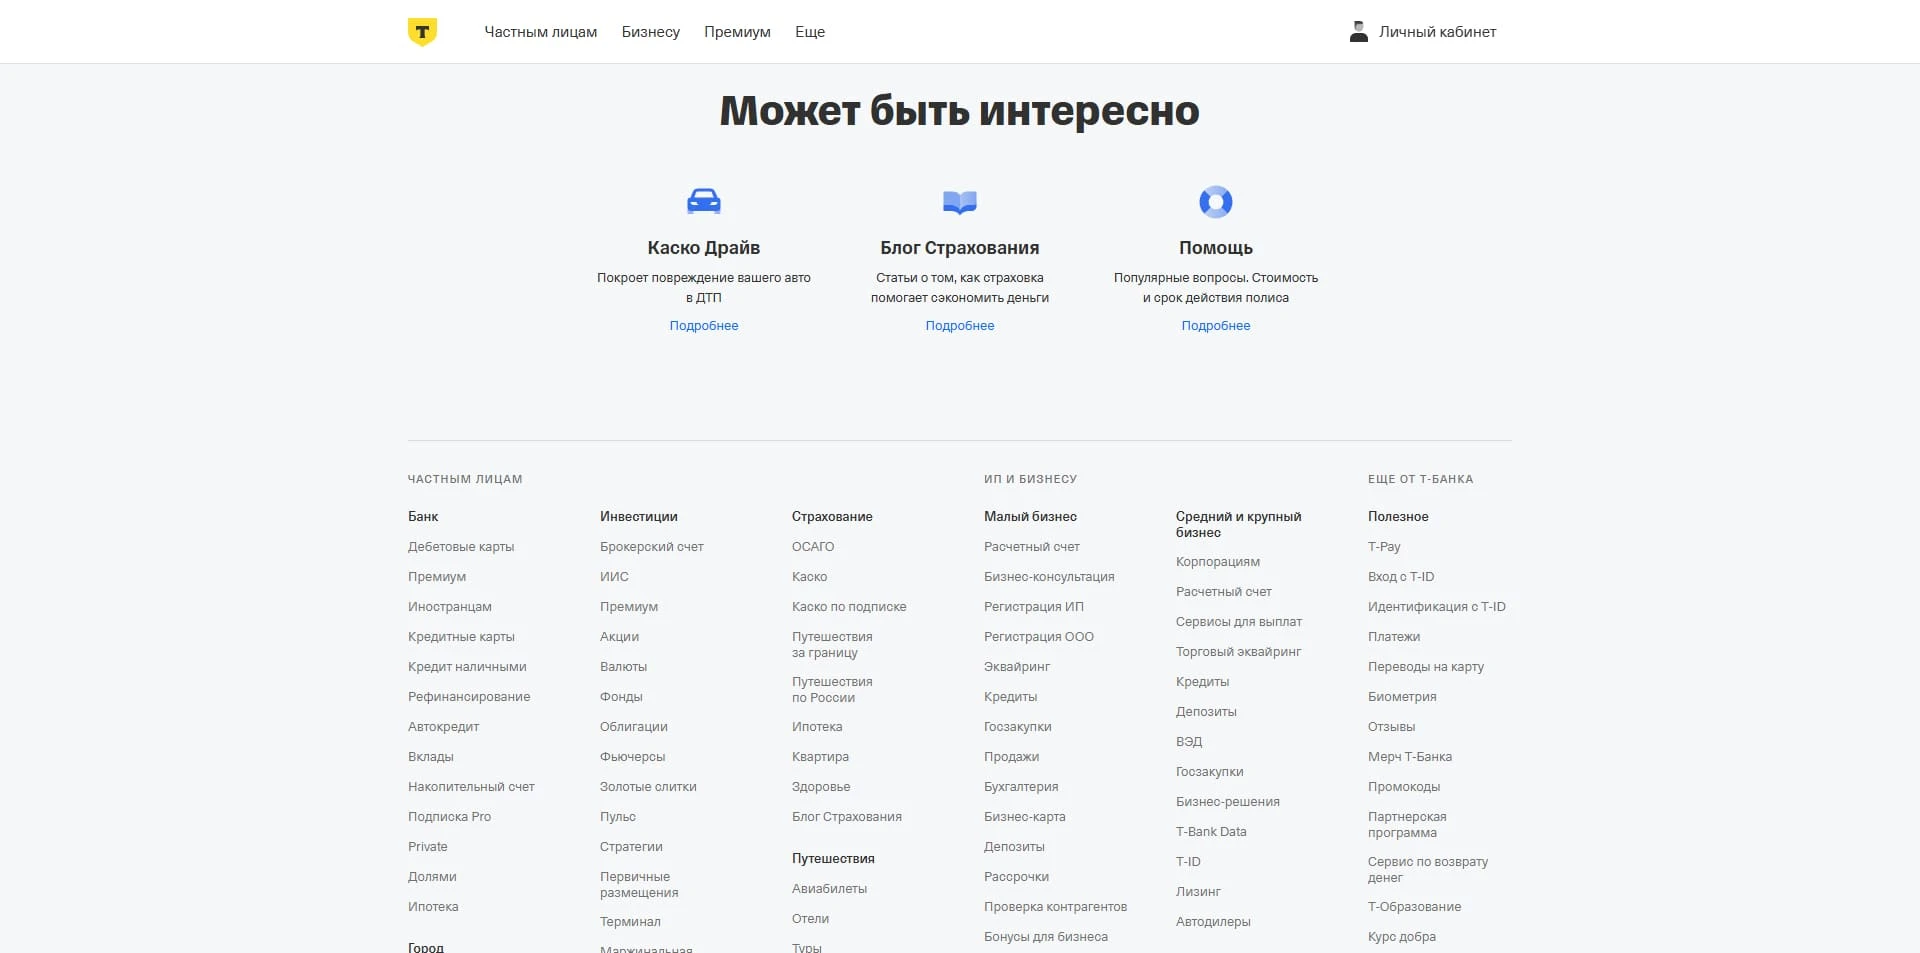
Task: Open Пульс footer link
Action: tap(618, 817)
